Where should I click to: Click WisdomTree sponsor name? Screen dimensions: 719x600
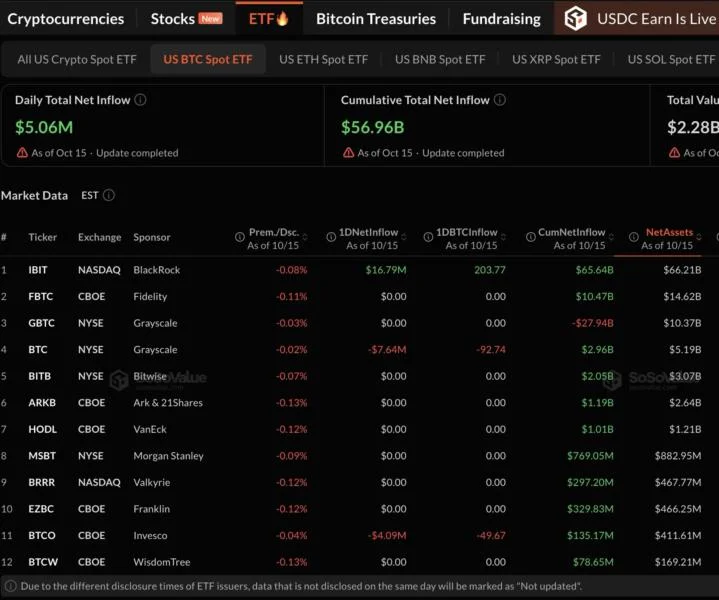click(161, 563)
